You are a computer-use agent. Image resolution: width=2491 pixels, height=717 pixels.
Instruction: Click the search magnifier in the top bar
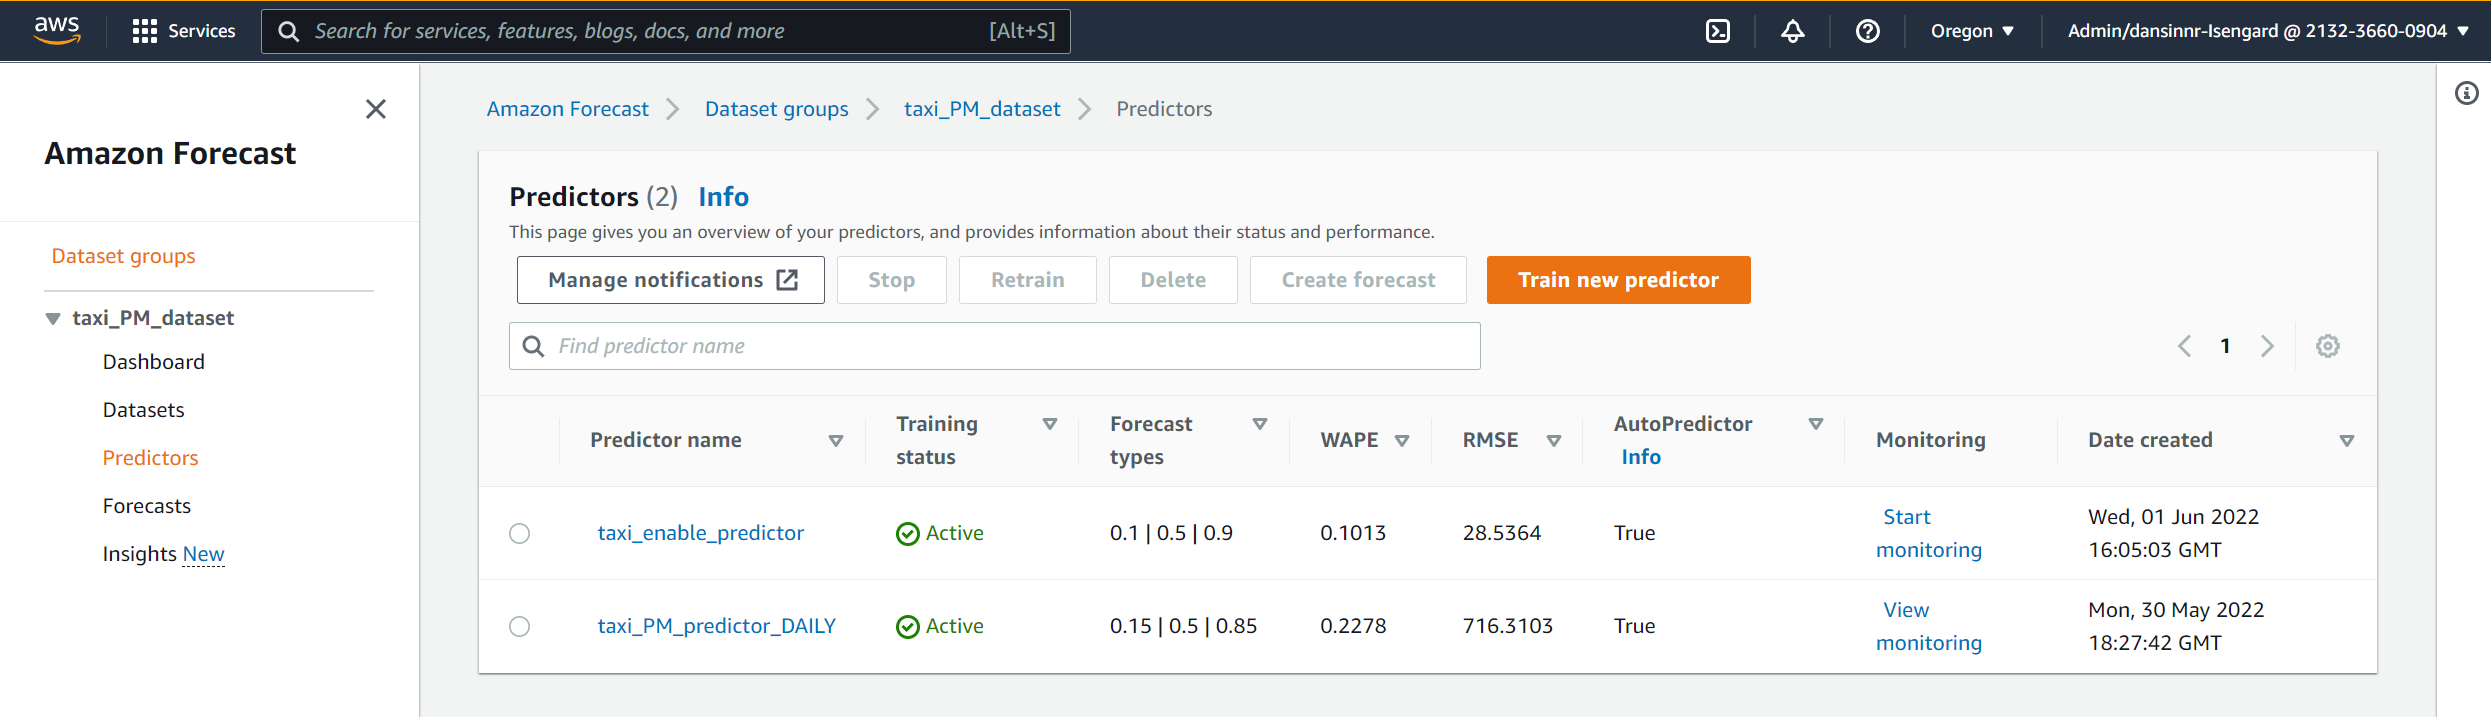(x=288, y=31)
